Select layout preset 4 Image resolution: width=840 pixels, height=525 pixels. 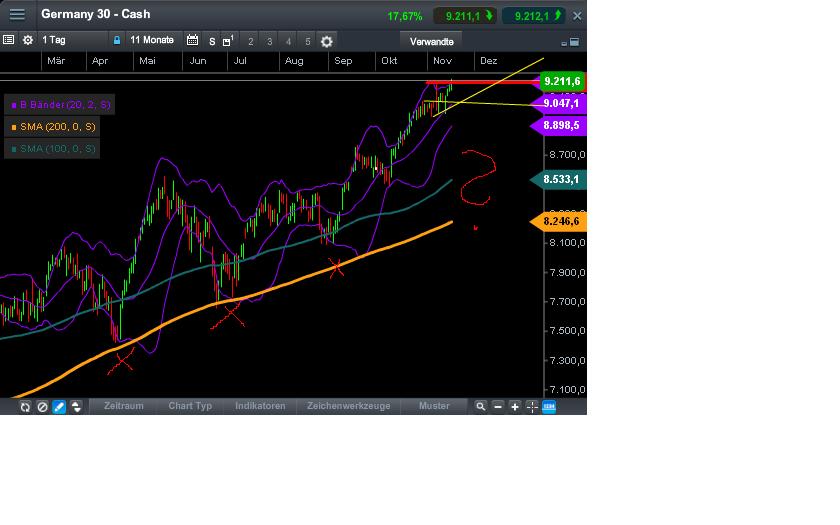click(288, 41)
